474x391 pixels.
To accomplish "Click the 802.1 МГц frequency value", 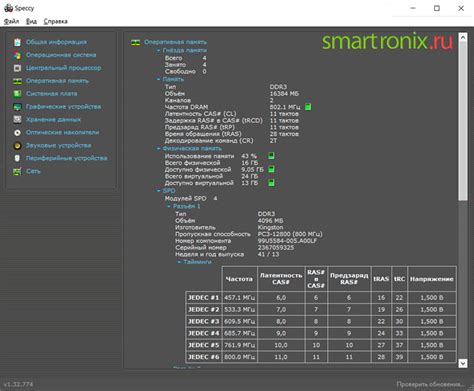I will click(x=285, y=107).
